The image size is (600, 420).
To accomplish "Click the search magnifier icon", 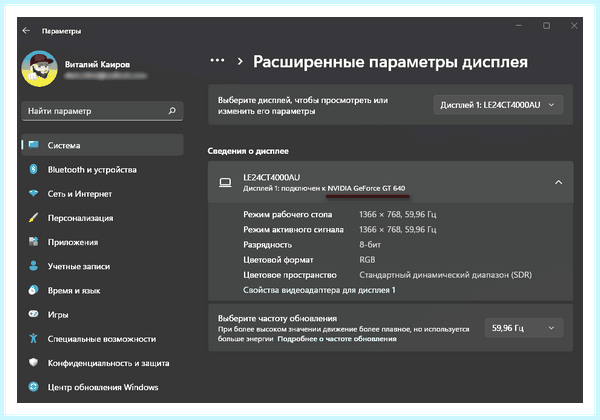I will (x=172, y=111).
